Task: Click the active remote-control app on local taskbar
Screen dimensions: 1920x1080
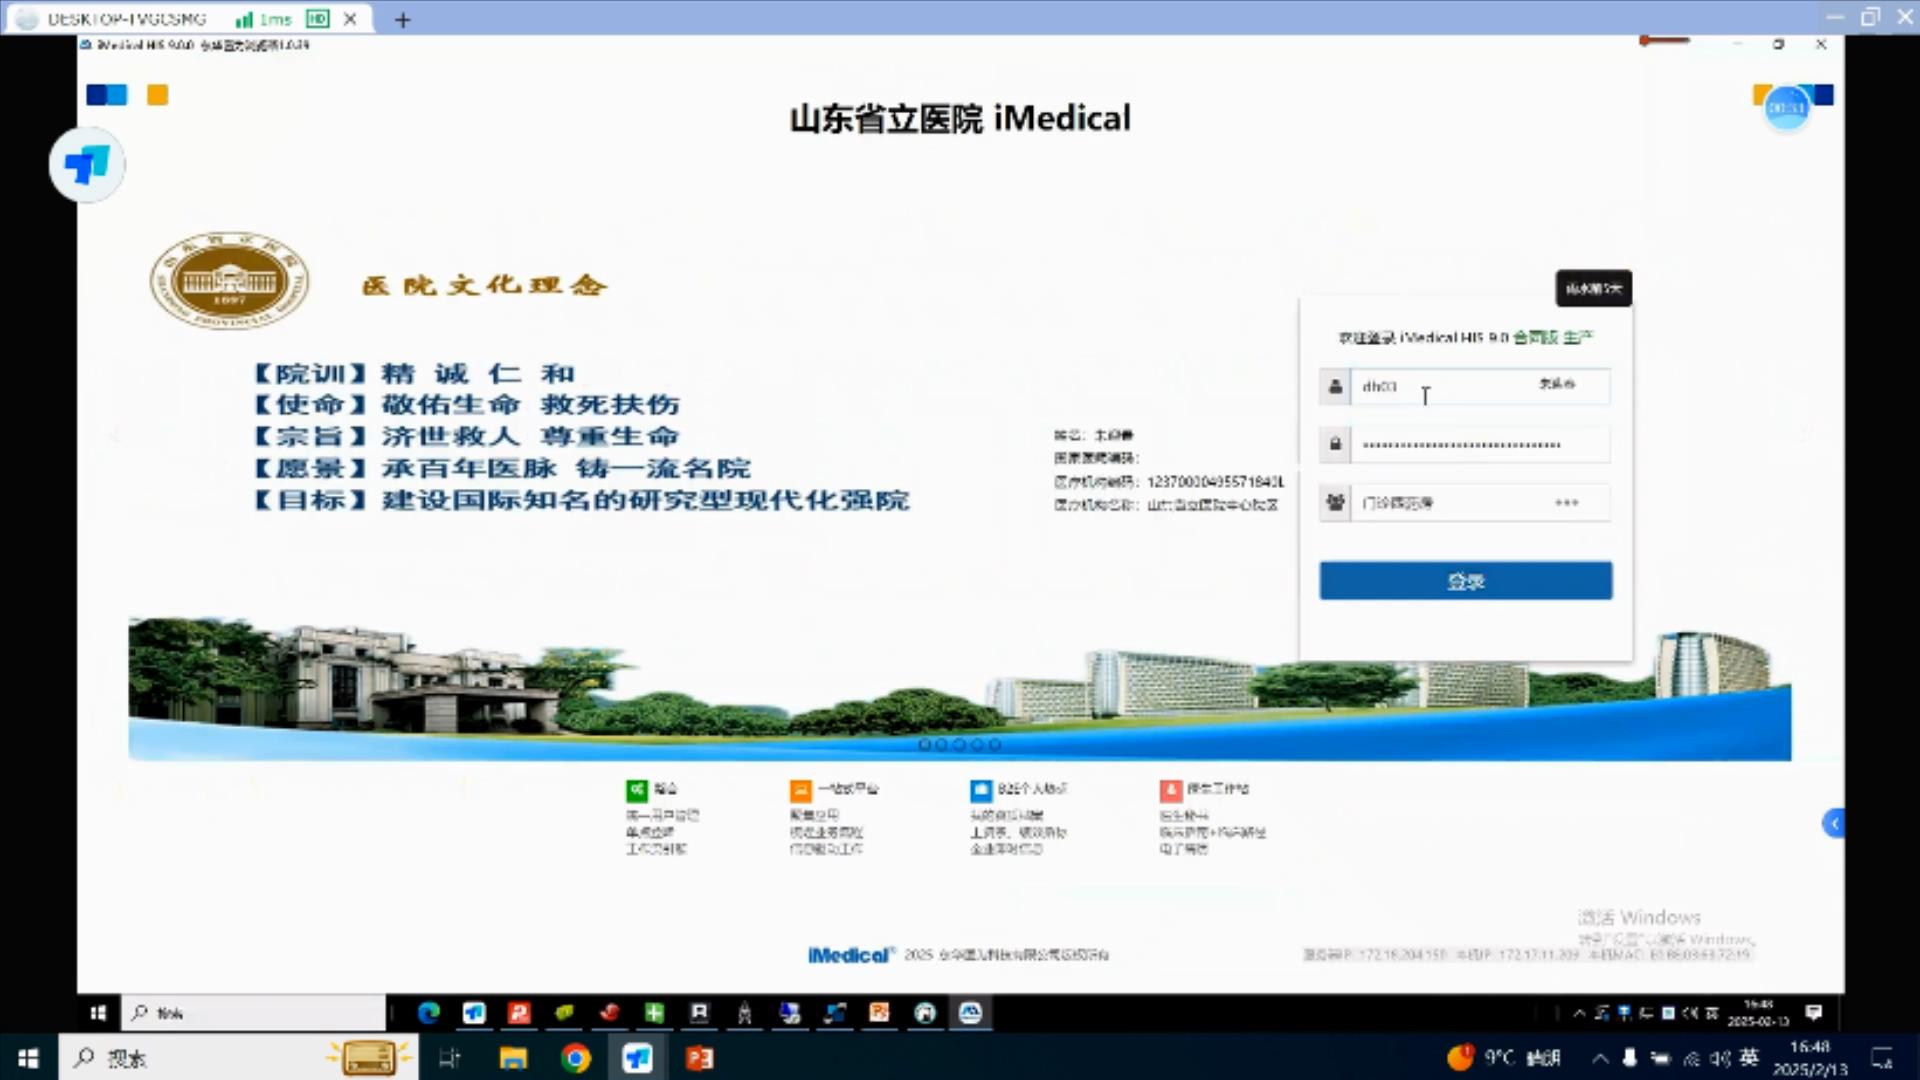Action: tap(637, 1058)
